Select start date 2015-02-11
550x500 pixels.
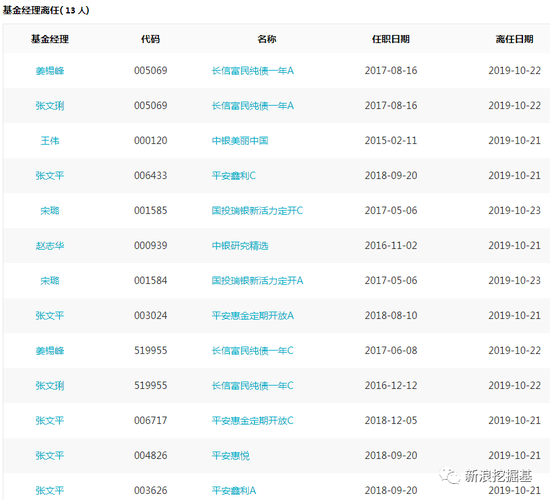(x=391, y=141)
